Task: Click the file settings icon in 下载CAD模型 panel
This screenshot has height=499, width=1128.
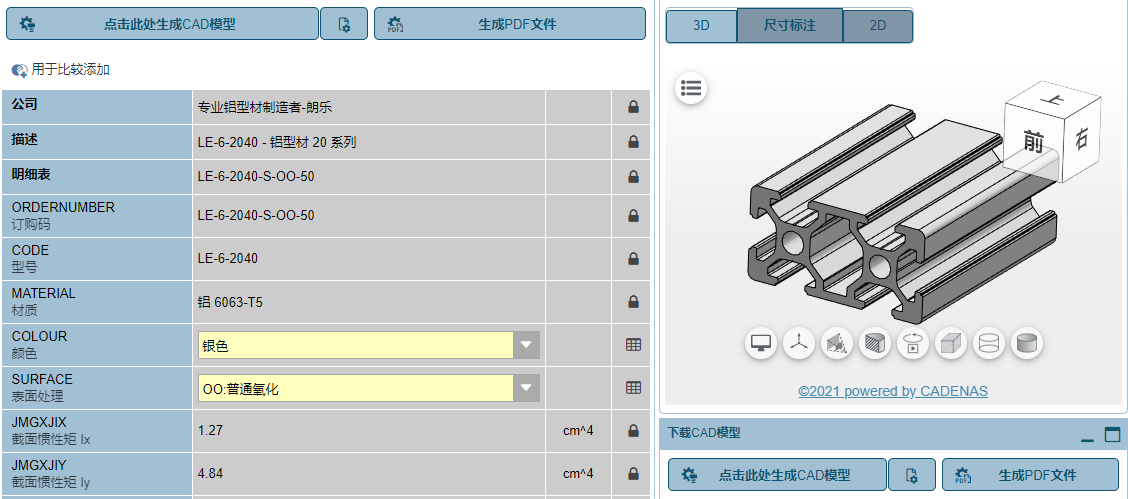Action: point(911,475)
